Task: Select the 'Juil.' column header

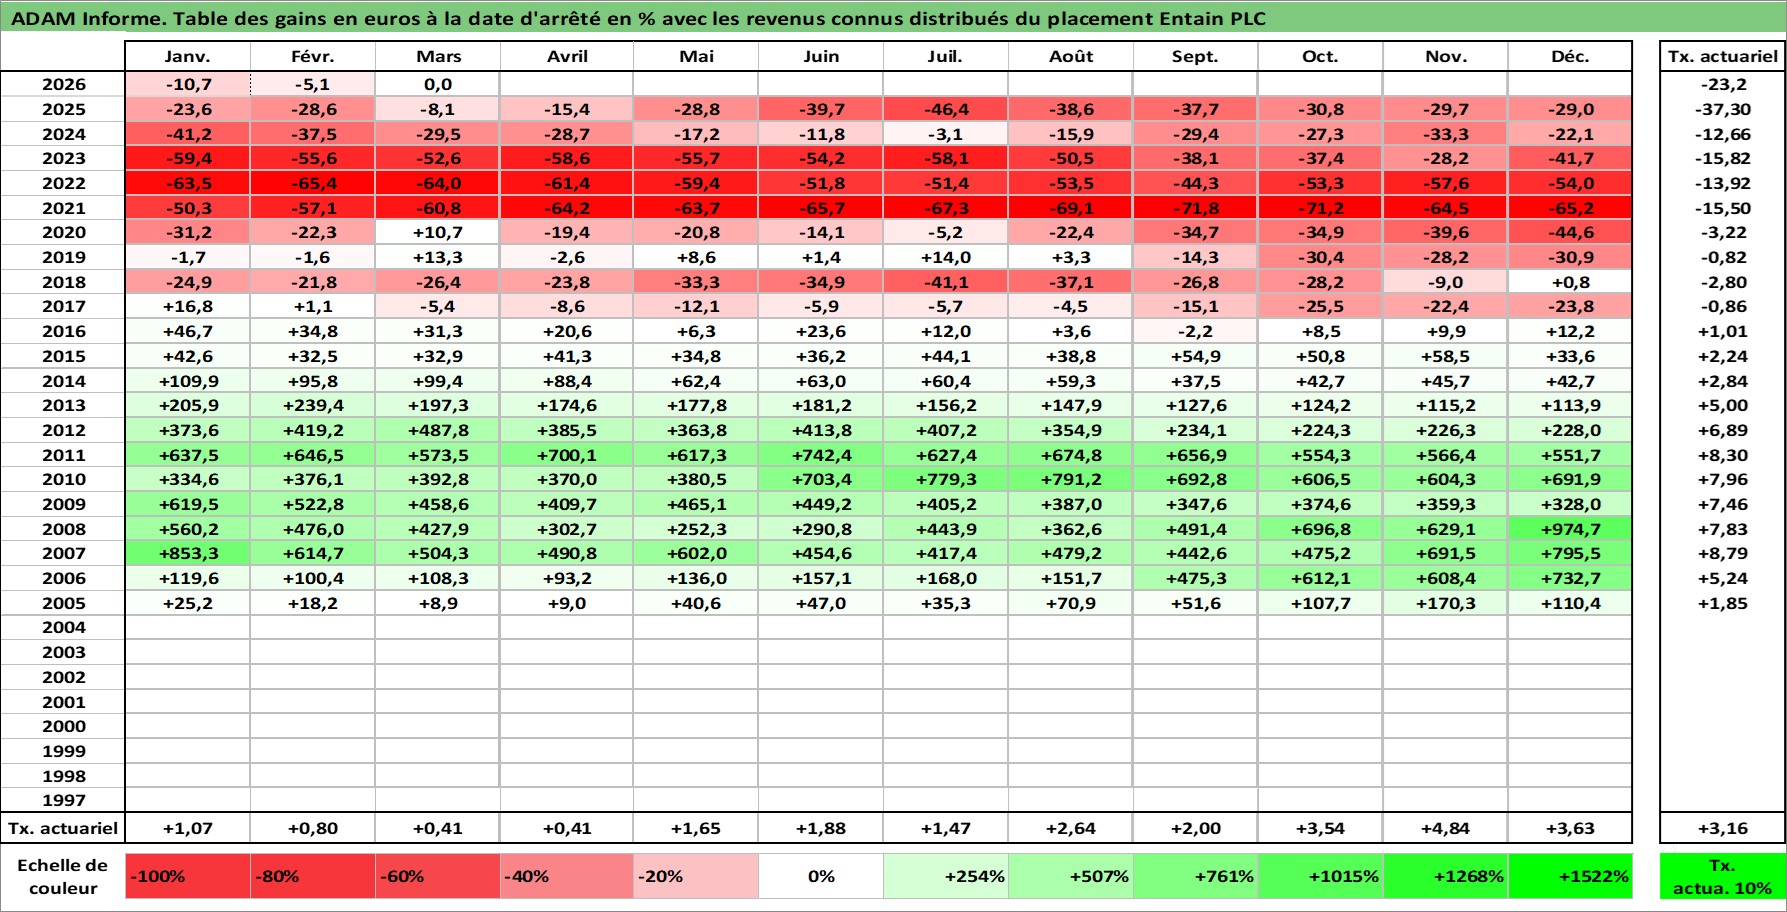Action: pyautogui.click(x=946, y=56)
